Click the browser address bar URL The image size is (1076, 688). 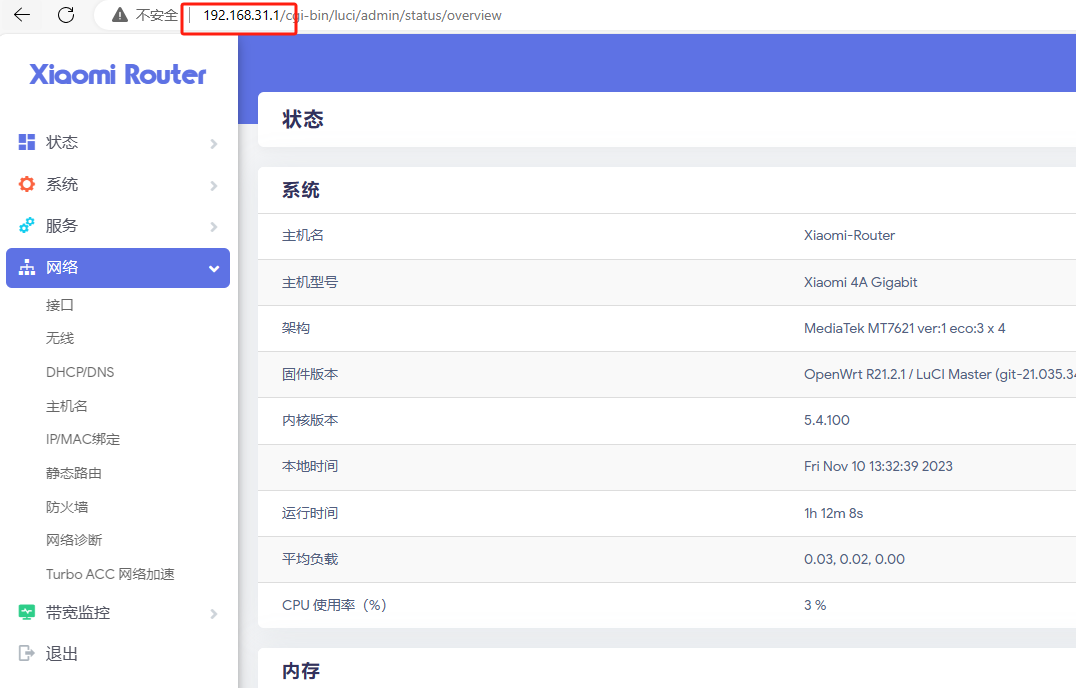click(x=352, y=15)
